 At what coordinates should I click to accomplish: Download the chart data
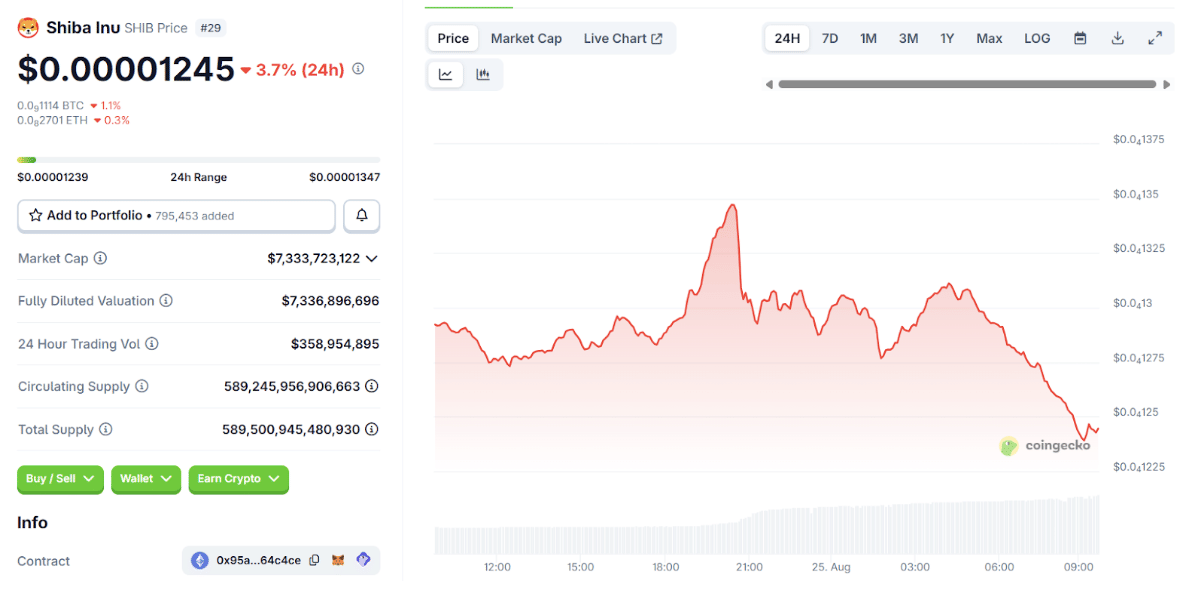(x=1118, y=39)
